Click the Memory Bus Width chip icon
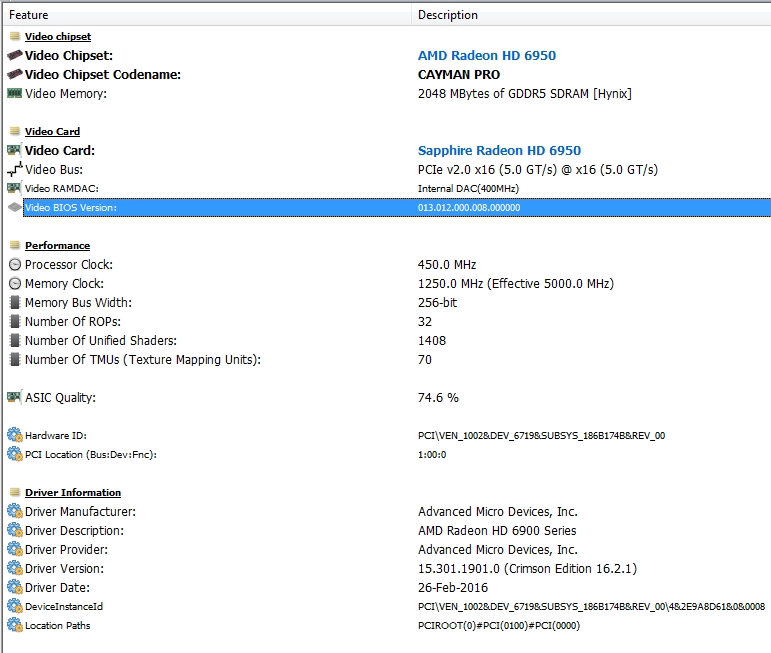 15,302
